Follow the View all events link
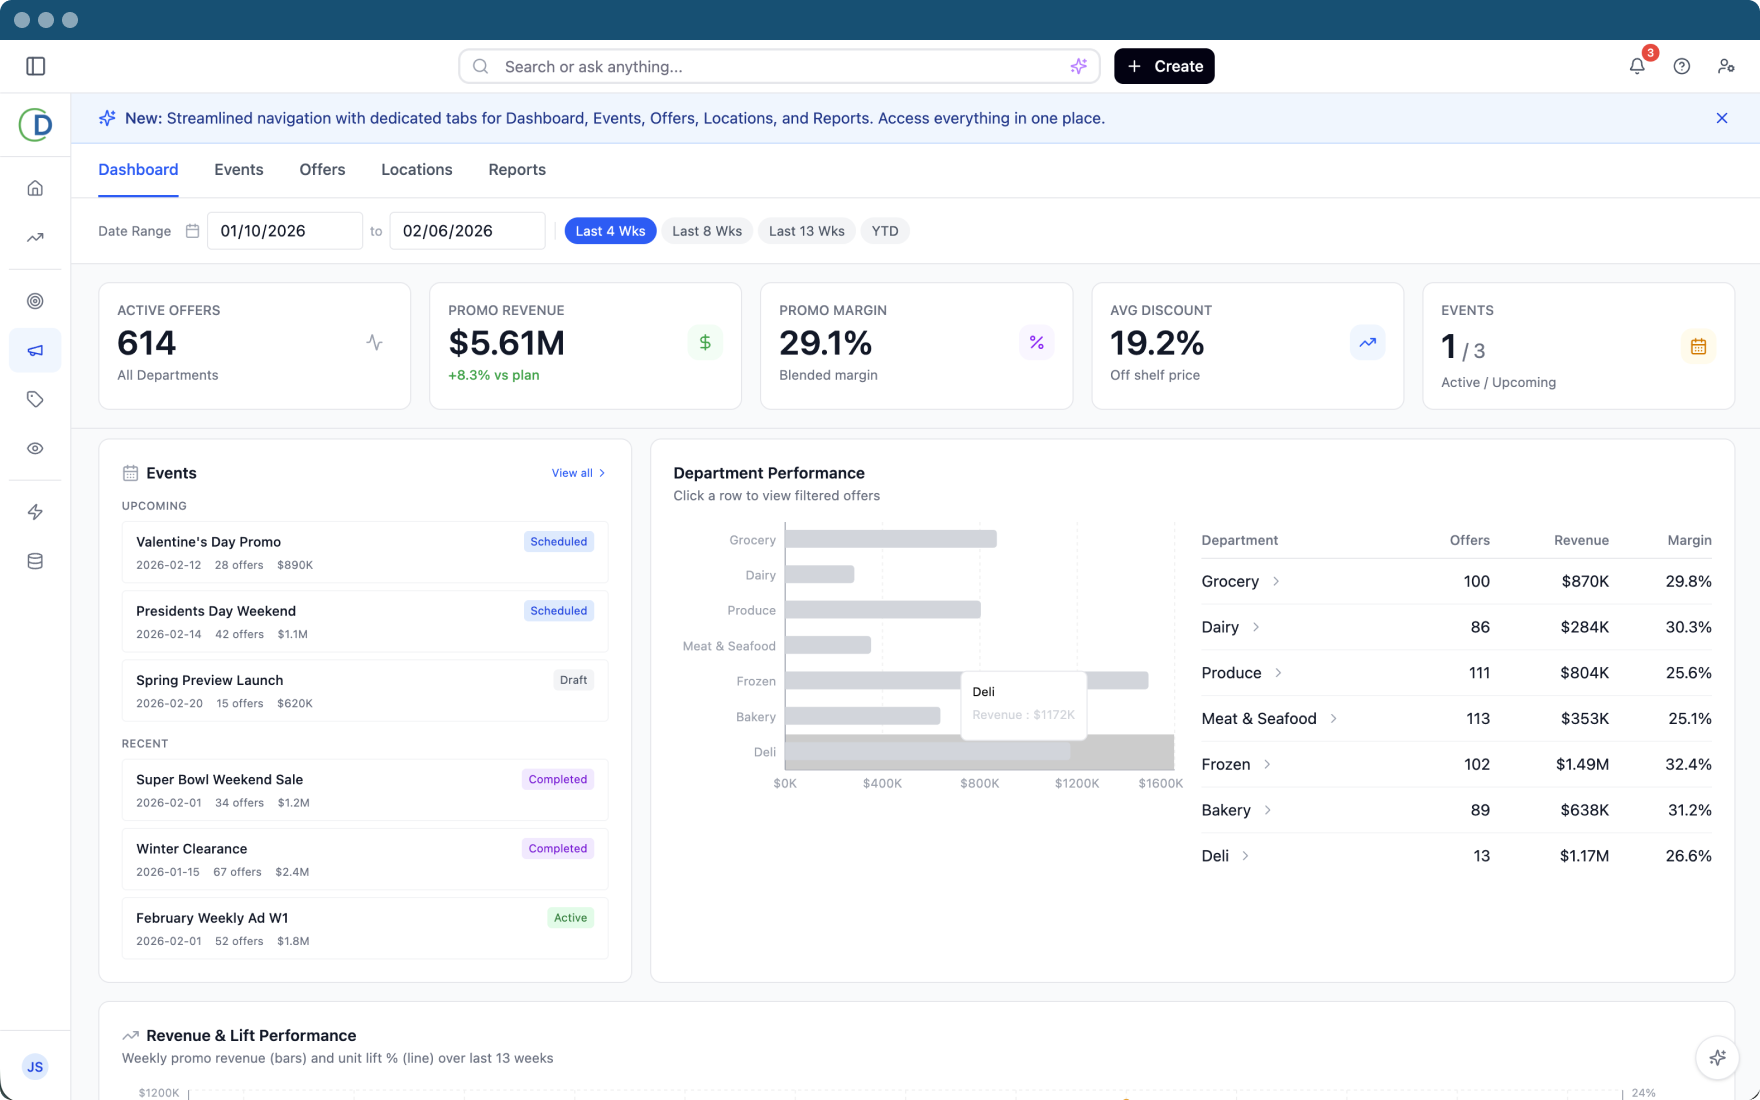Image resolution: width=1760 pixels, height=1100 pixels. tap(578, 473)
